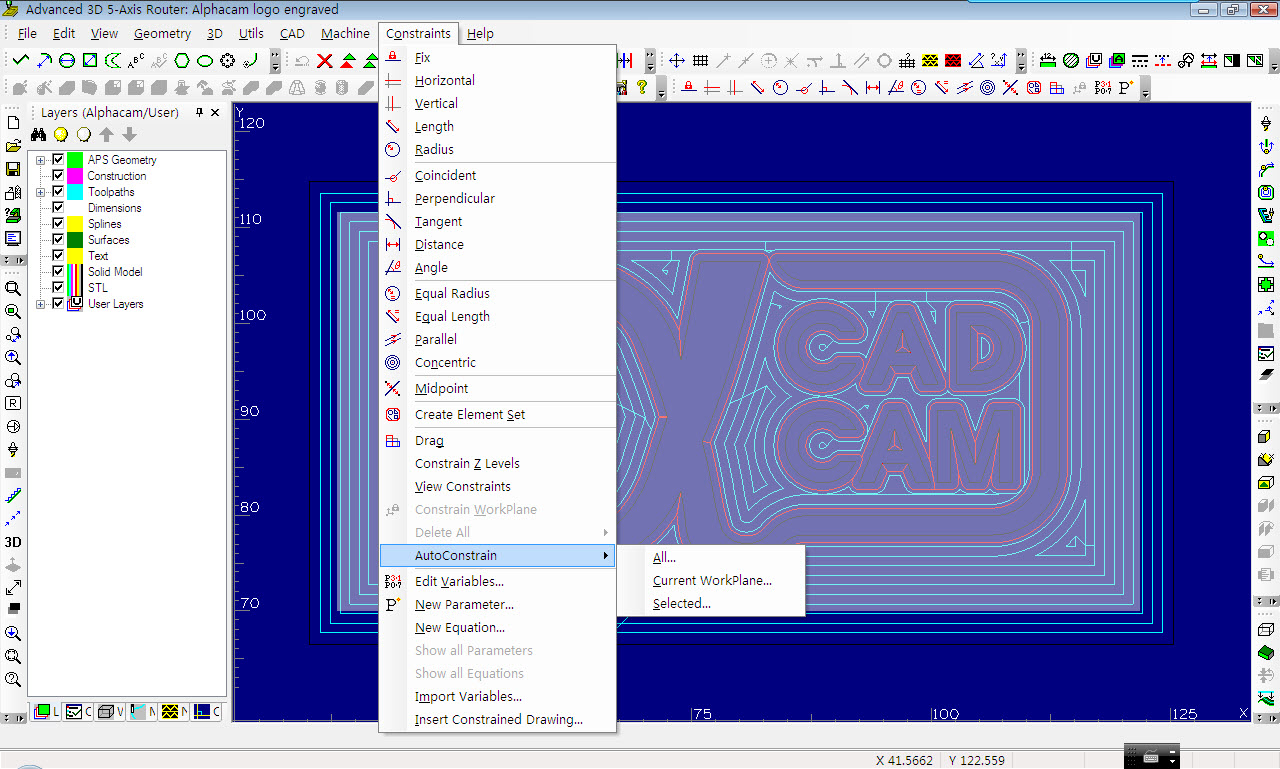This screenshot has height=769, width=1280.
Task: Click the Radius constraint toolbar icon
Action: (x=781, y=88)
